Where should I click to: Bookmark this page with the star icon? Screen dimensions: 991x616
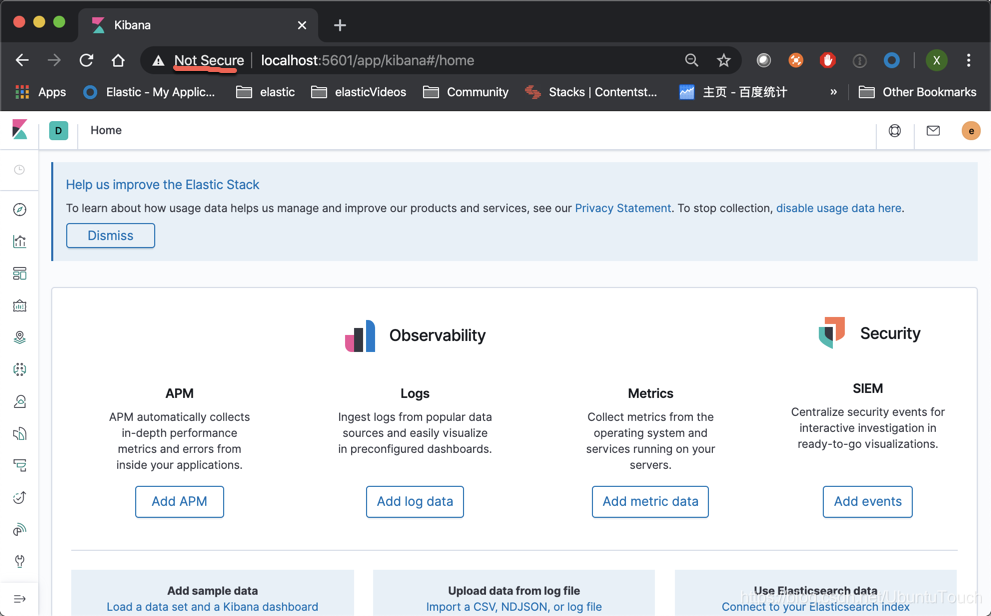(x=724, y=61)
